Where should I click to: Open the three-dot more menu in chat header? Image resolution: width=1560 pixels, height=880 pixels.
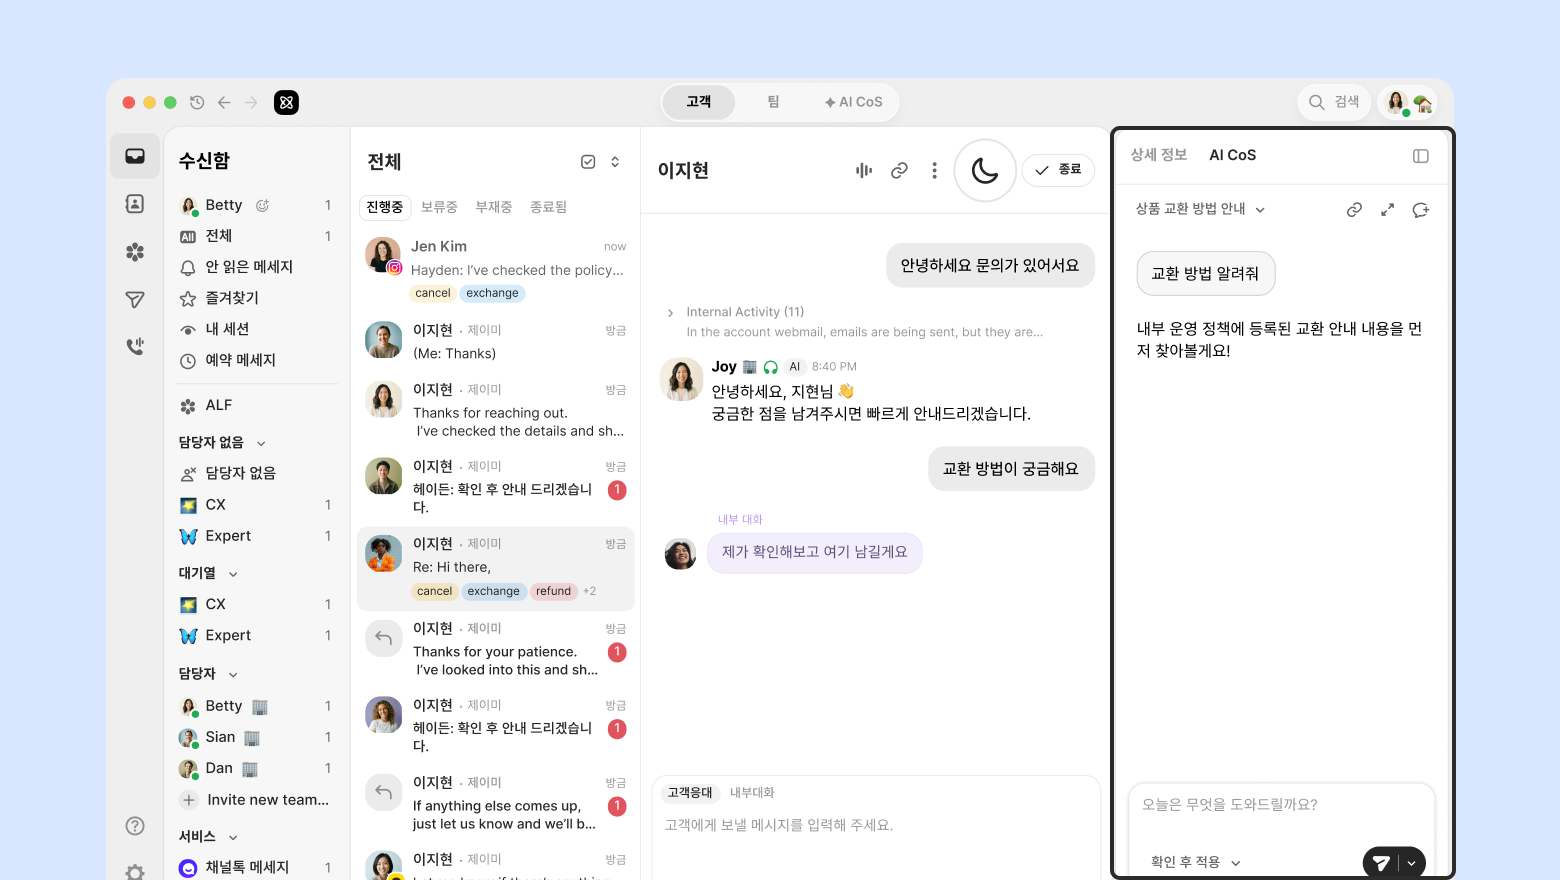coord(934,171)
